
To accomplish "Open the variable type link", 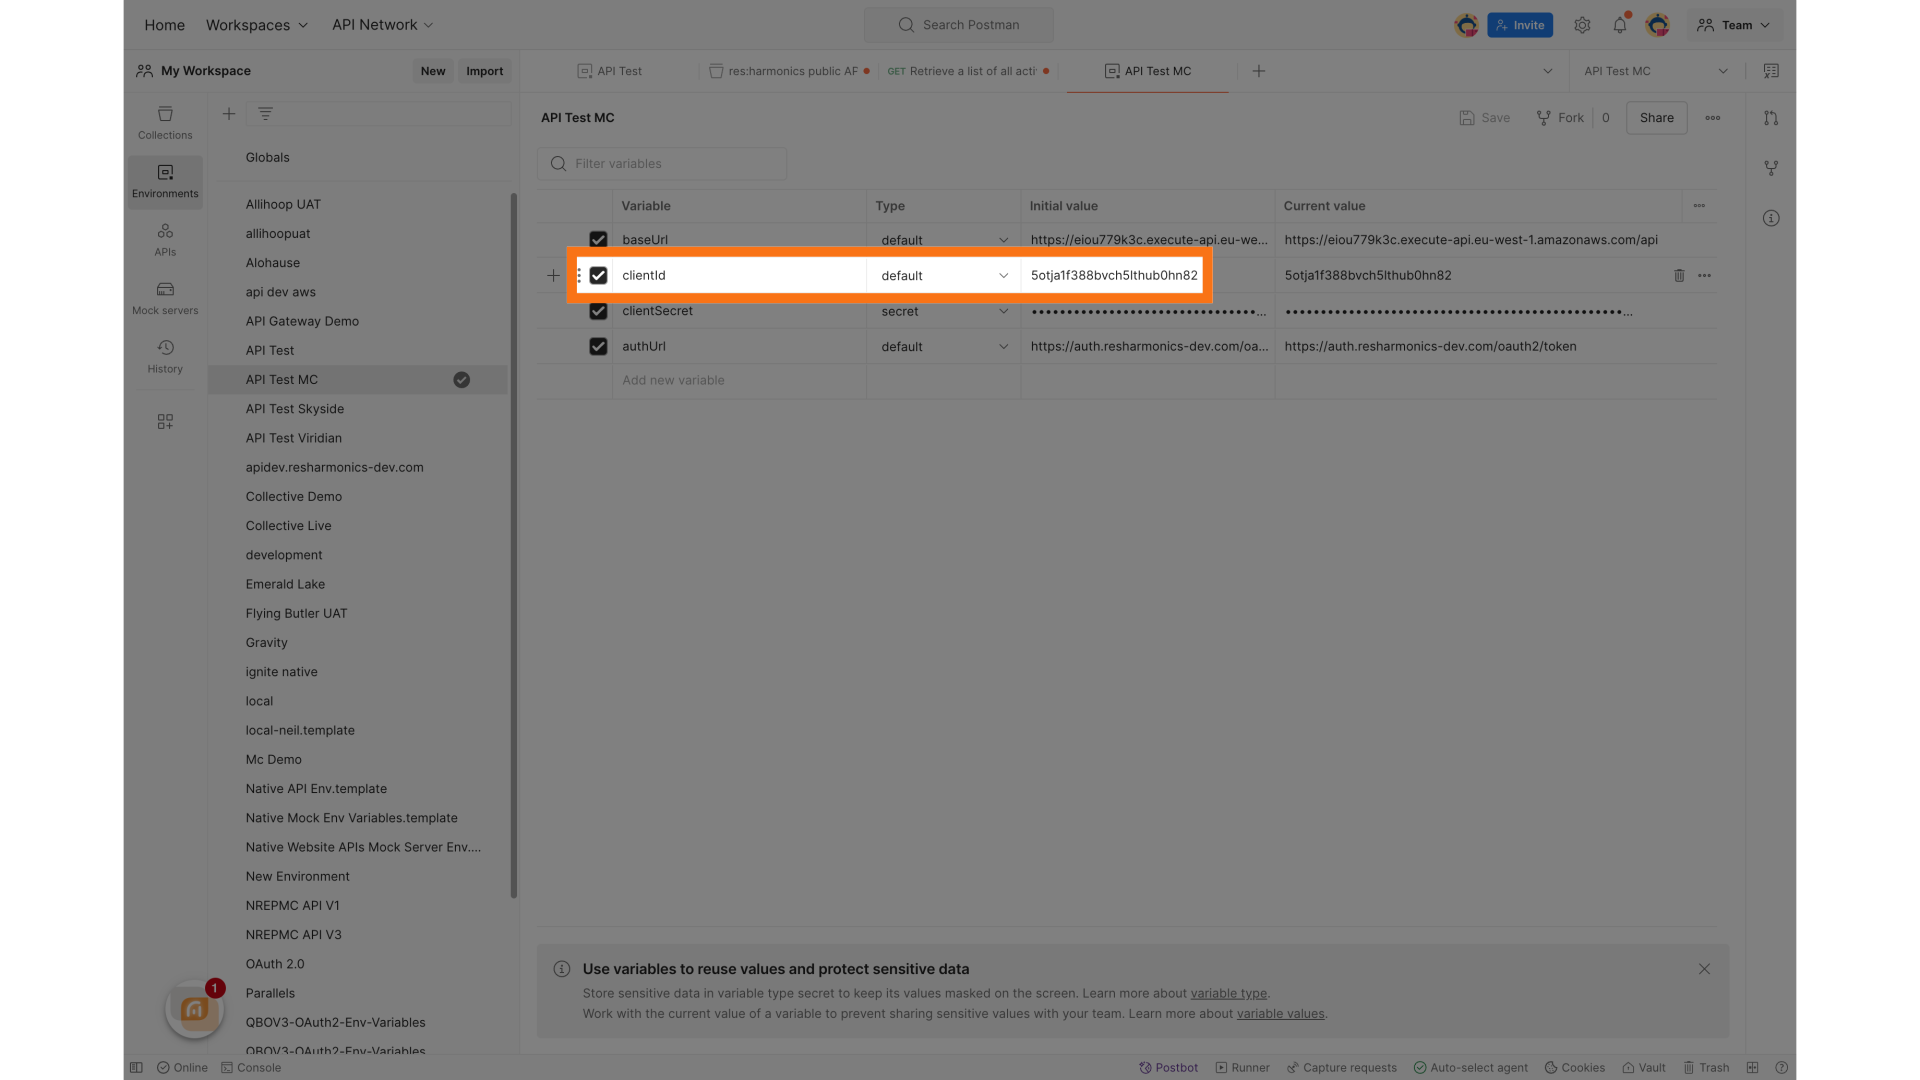I will (x=1228, y=993).
